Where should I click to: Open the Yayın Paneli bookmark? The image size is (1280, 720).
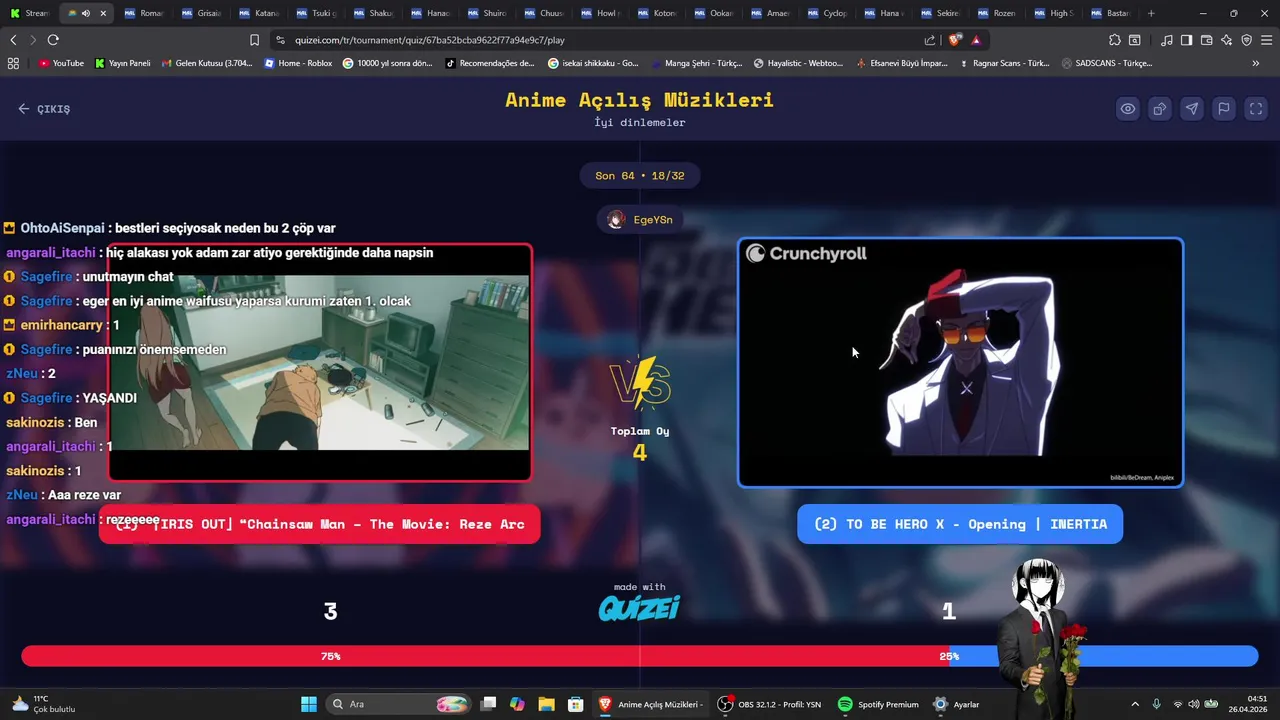point(122,63)
